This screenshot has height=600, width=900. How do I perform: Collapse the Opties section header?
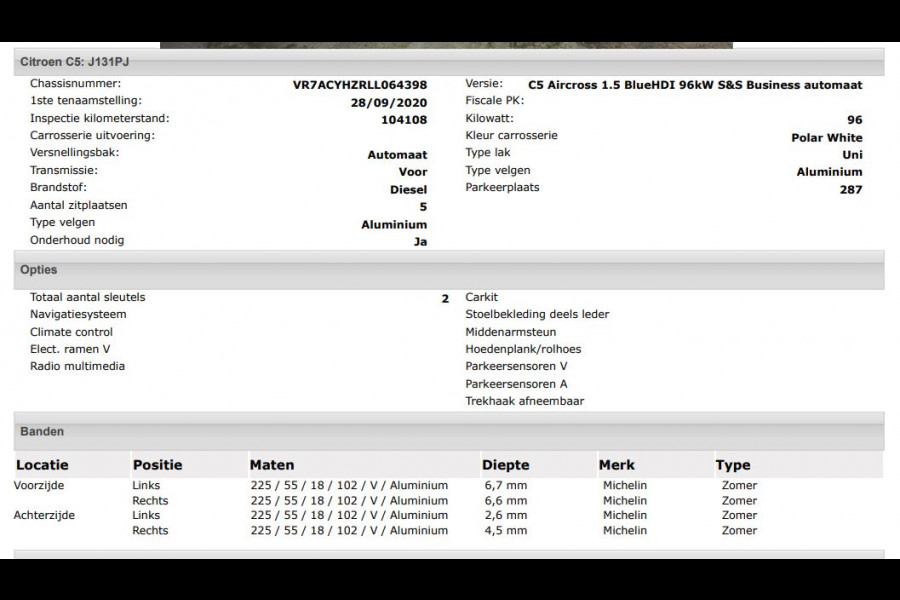(x=39, y=270)
